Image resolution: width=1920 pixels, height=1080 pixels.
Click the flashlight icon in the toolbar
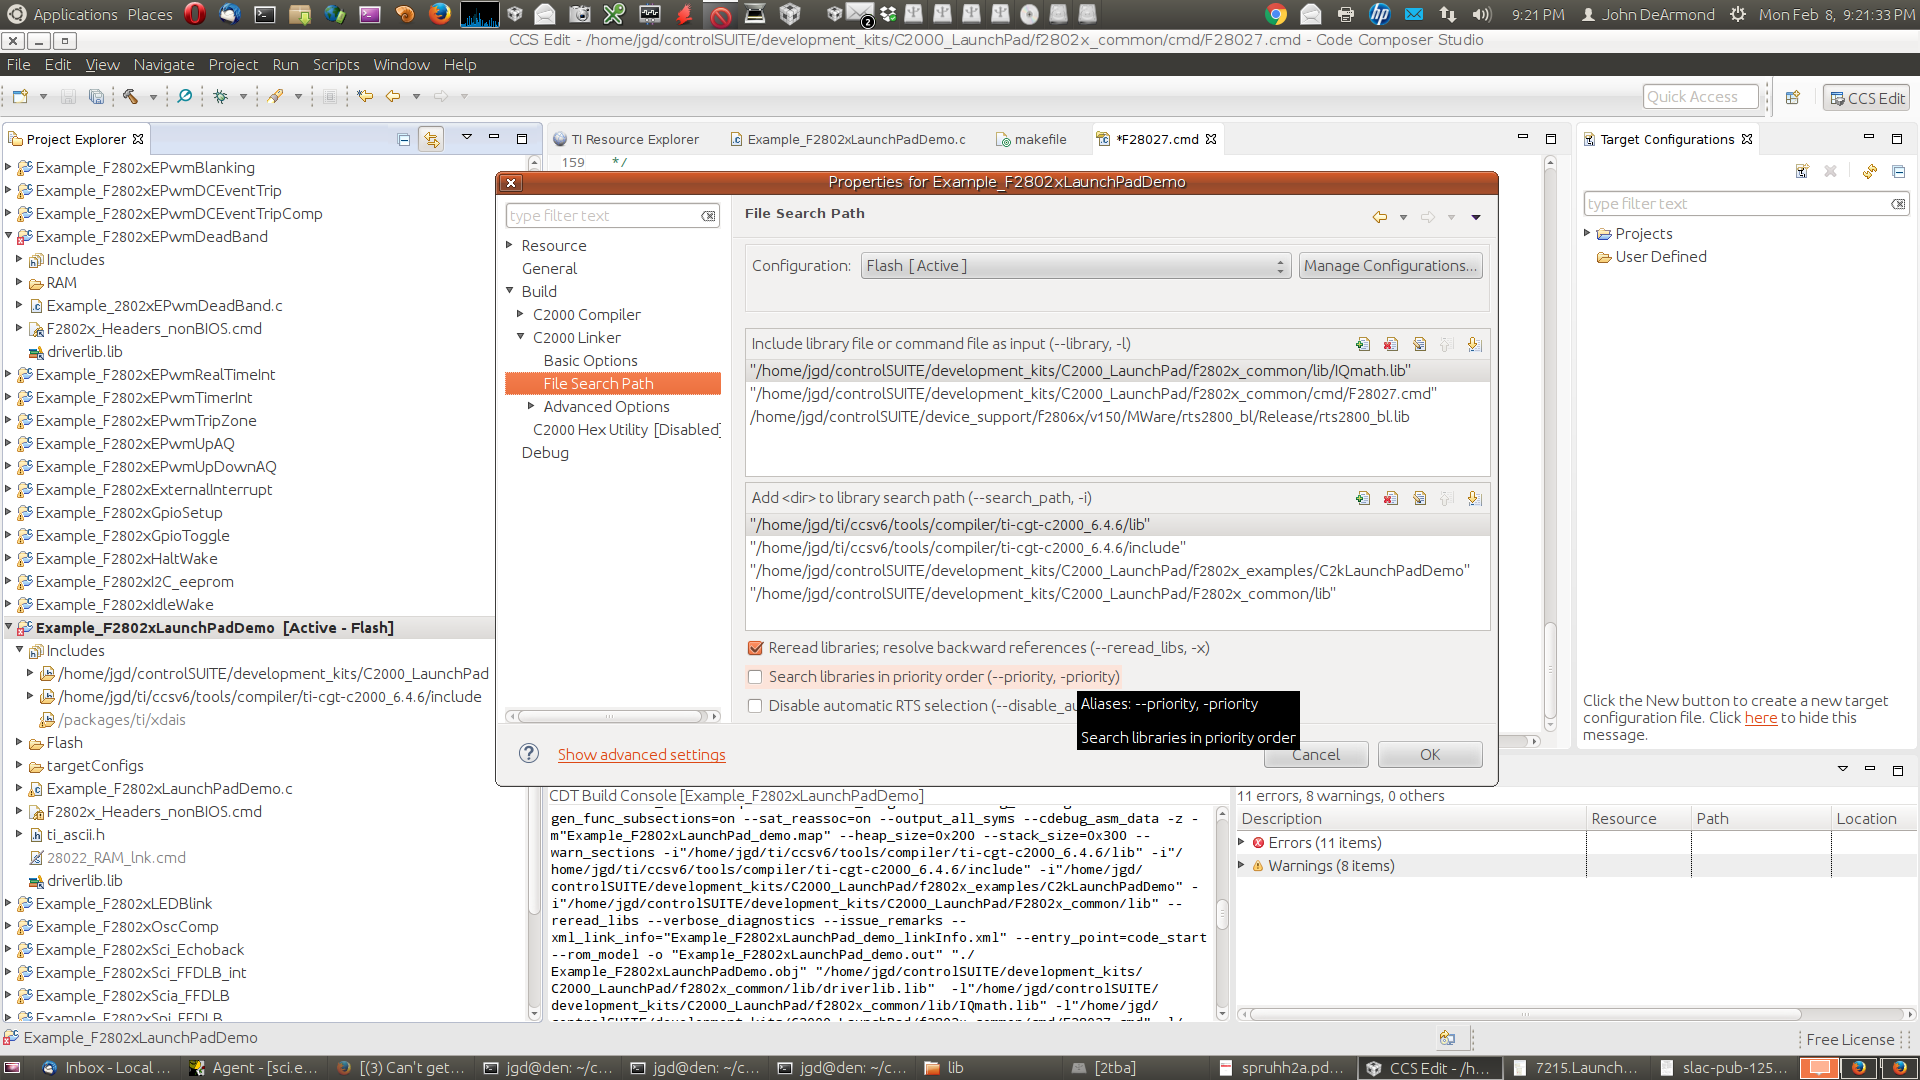point(275,97)
